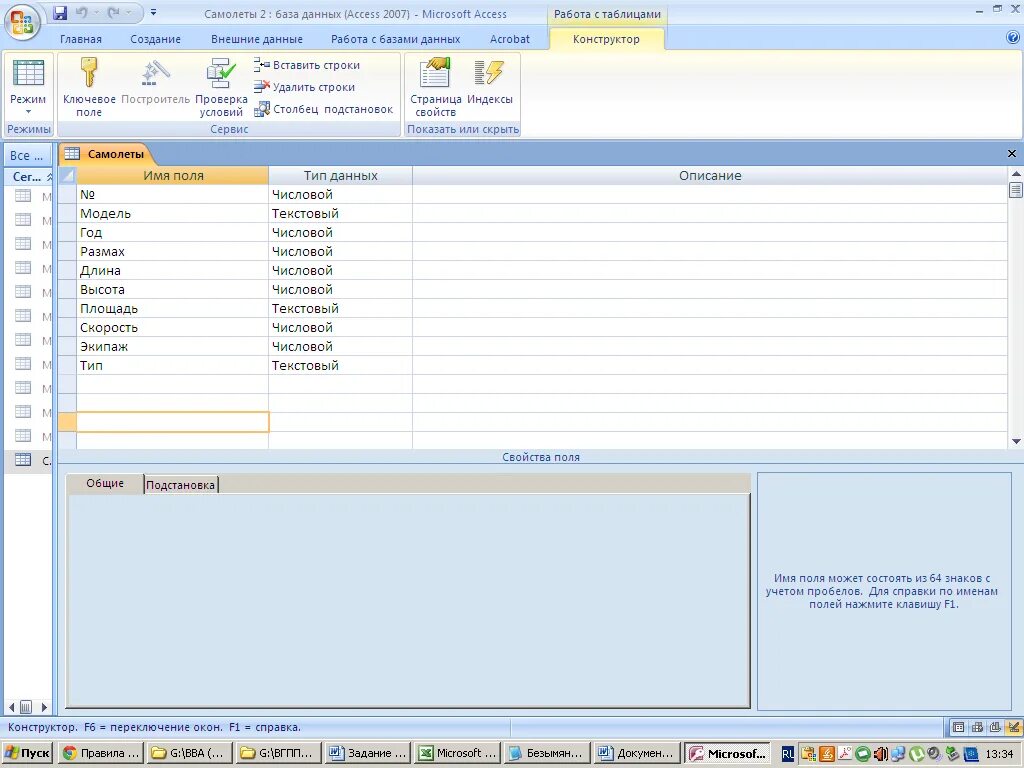Open Access help question mark icon
The height and width of the screenshot is (768, 1024).
(x=1013, y=38)
